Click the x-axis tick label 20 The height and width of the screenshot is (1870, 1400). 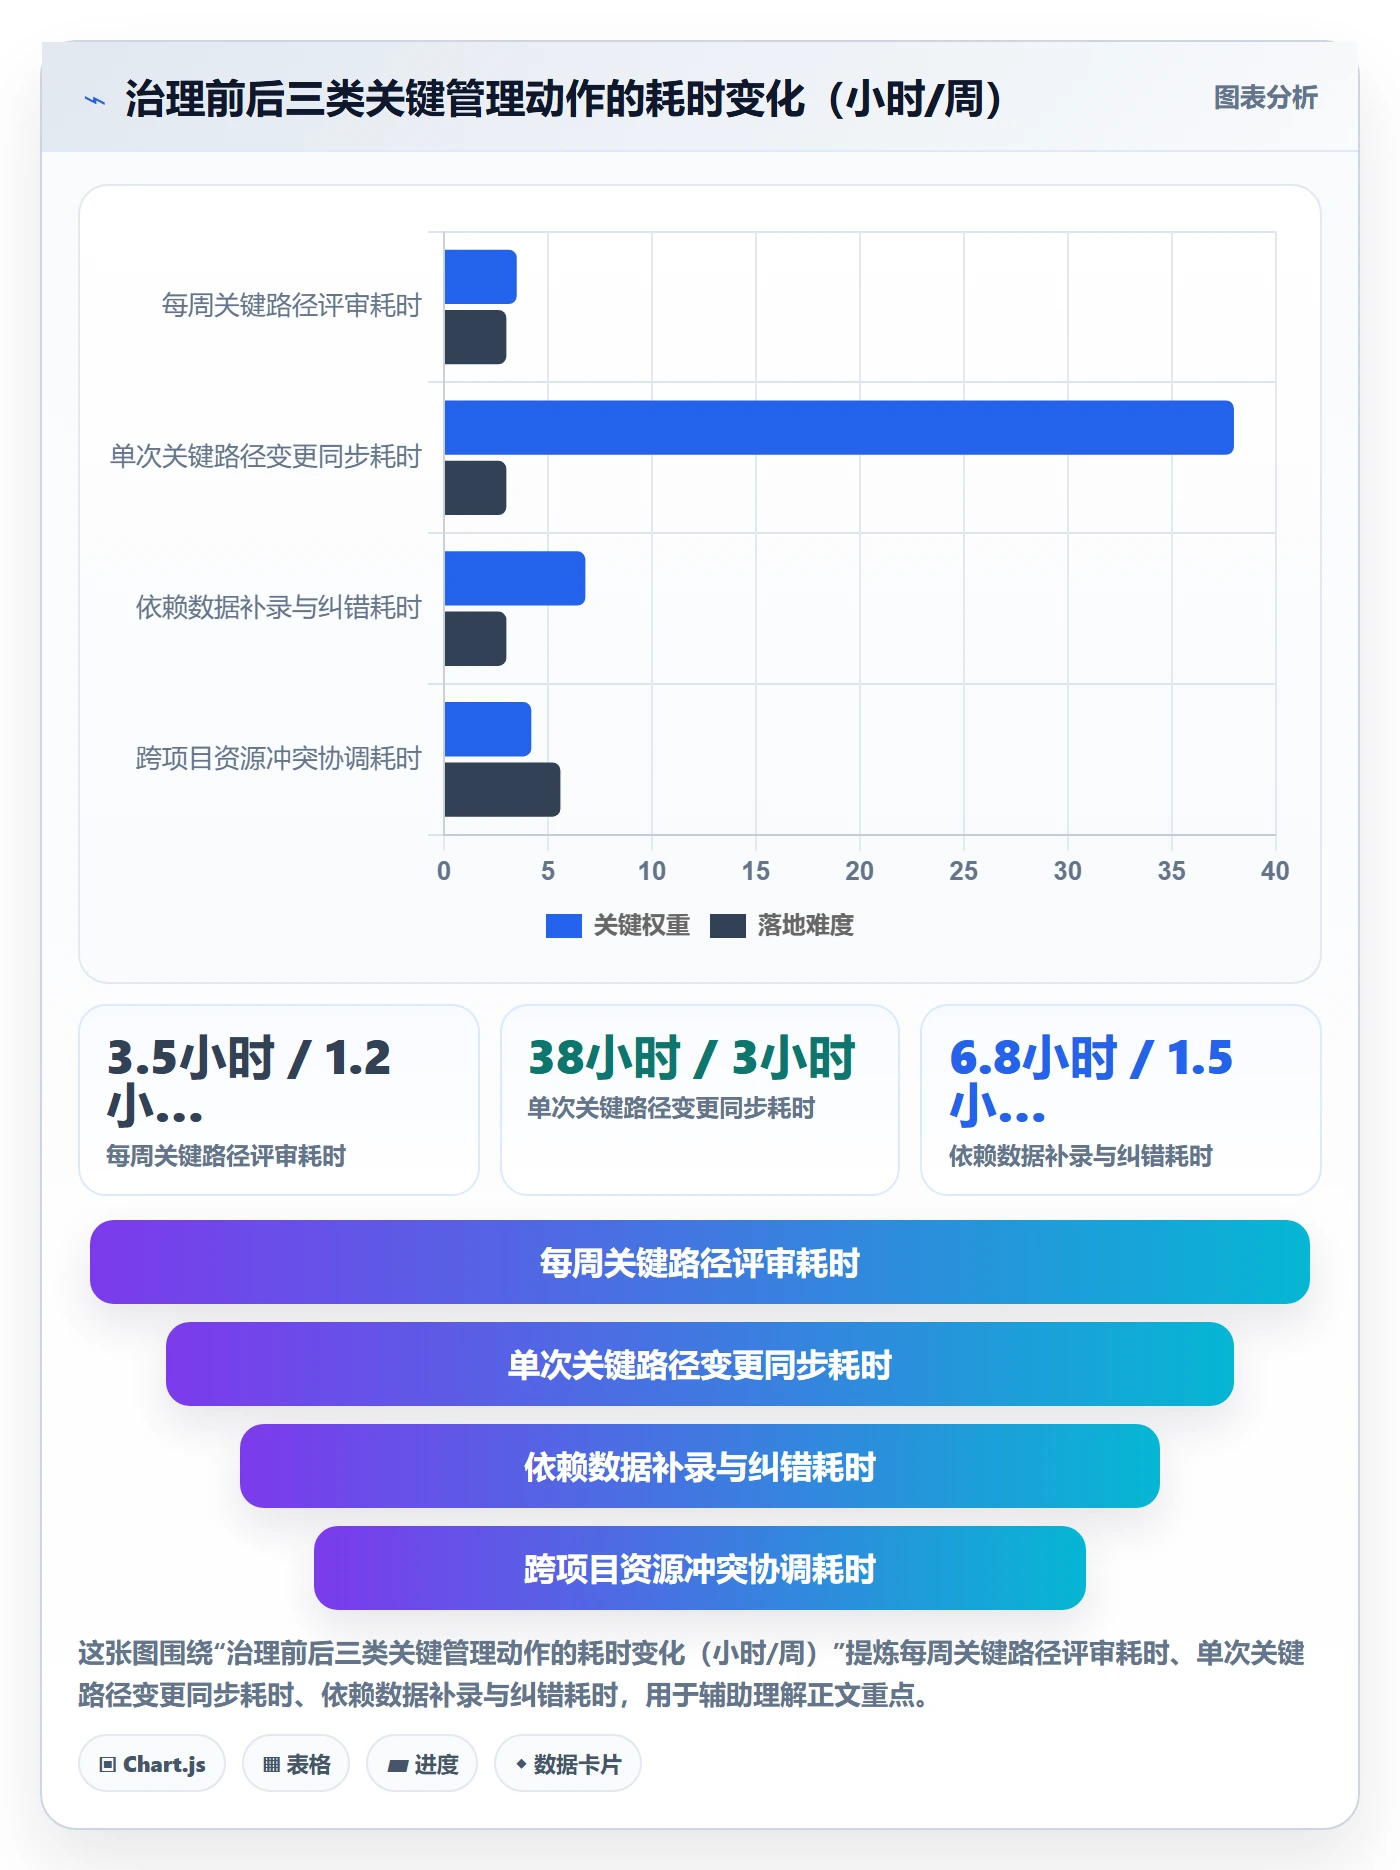point(859,871)
